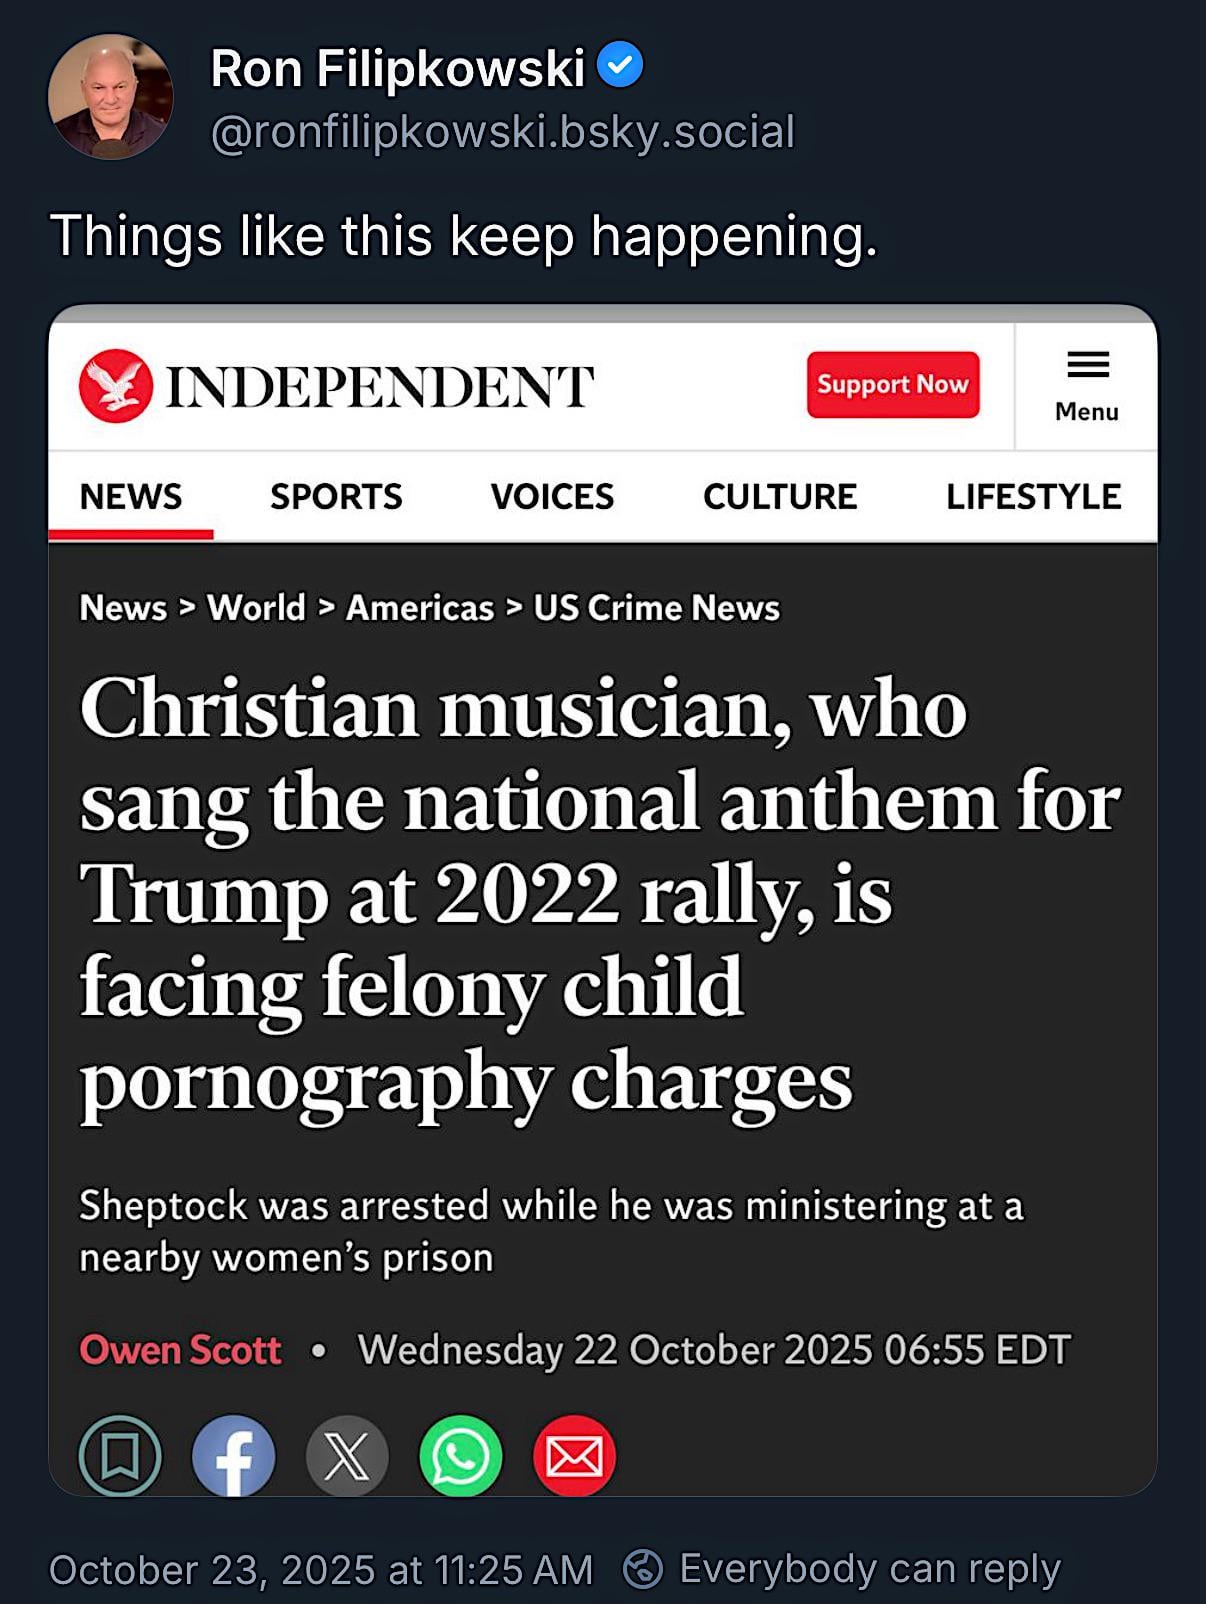Share article via Facebook icon
The image size is (1206, 1604).
coord(233,1456)
